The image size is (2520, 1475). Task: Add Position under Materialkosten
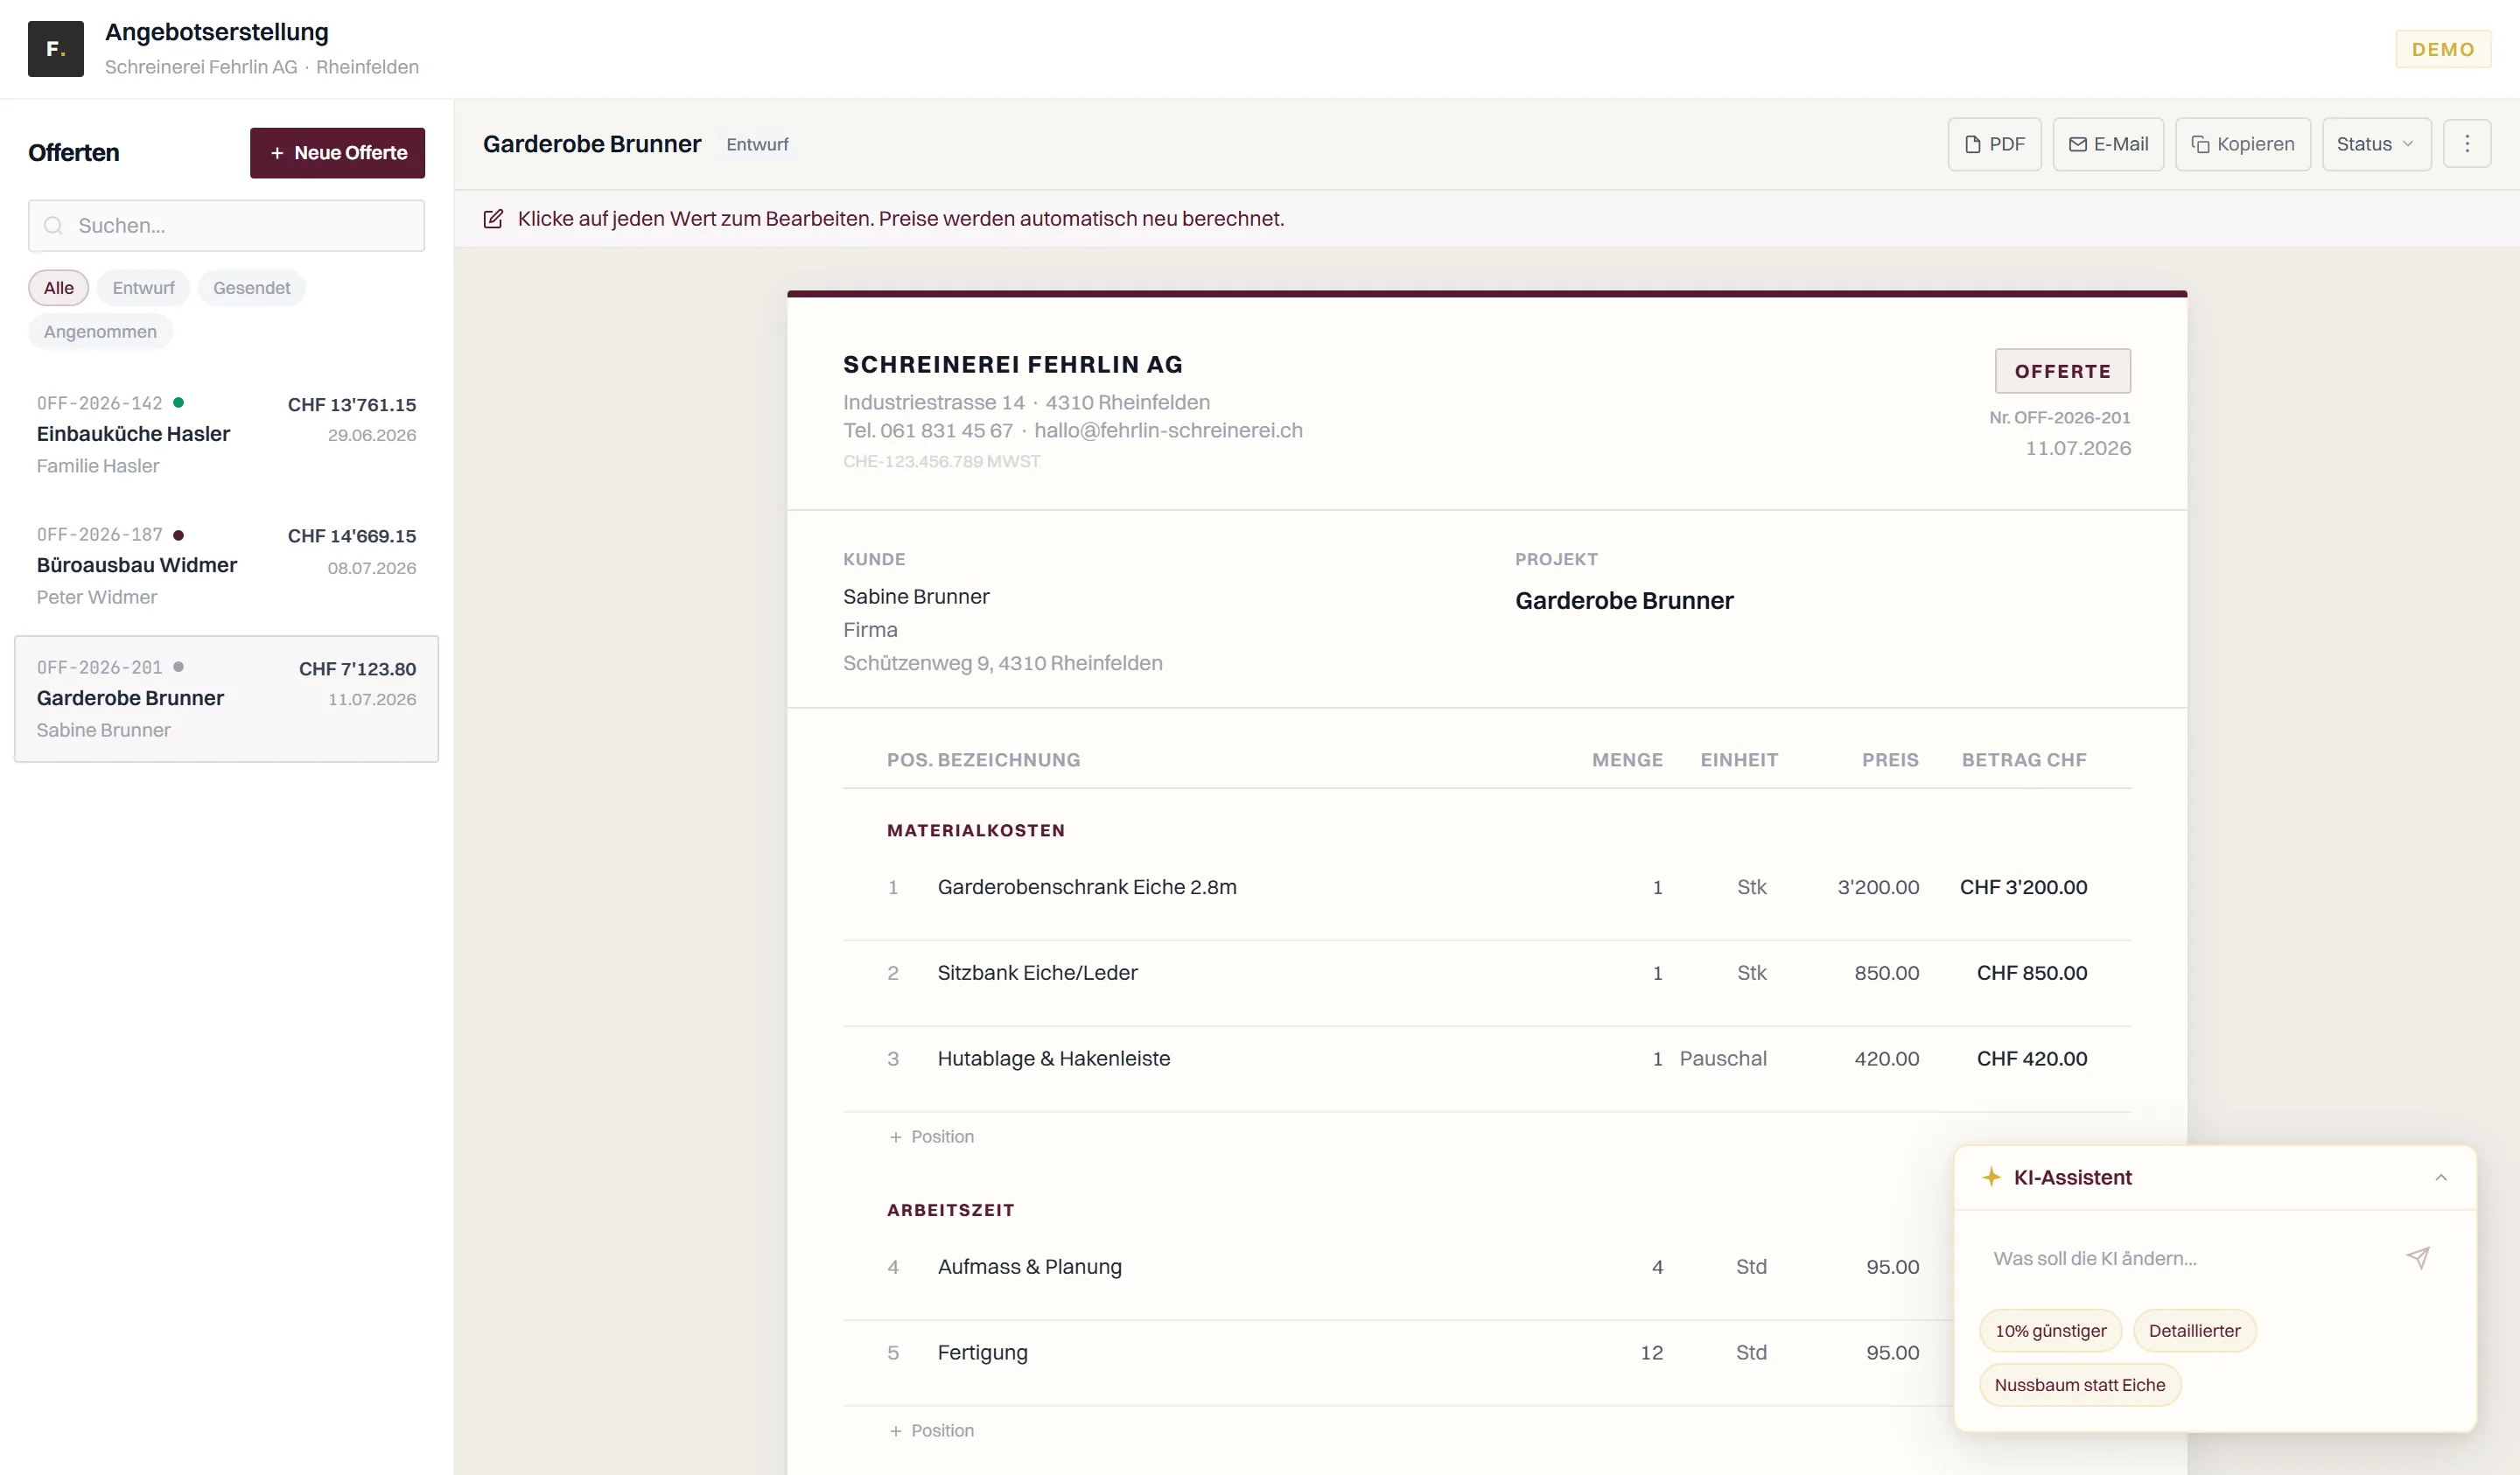(x=931, y=1137)
